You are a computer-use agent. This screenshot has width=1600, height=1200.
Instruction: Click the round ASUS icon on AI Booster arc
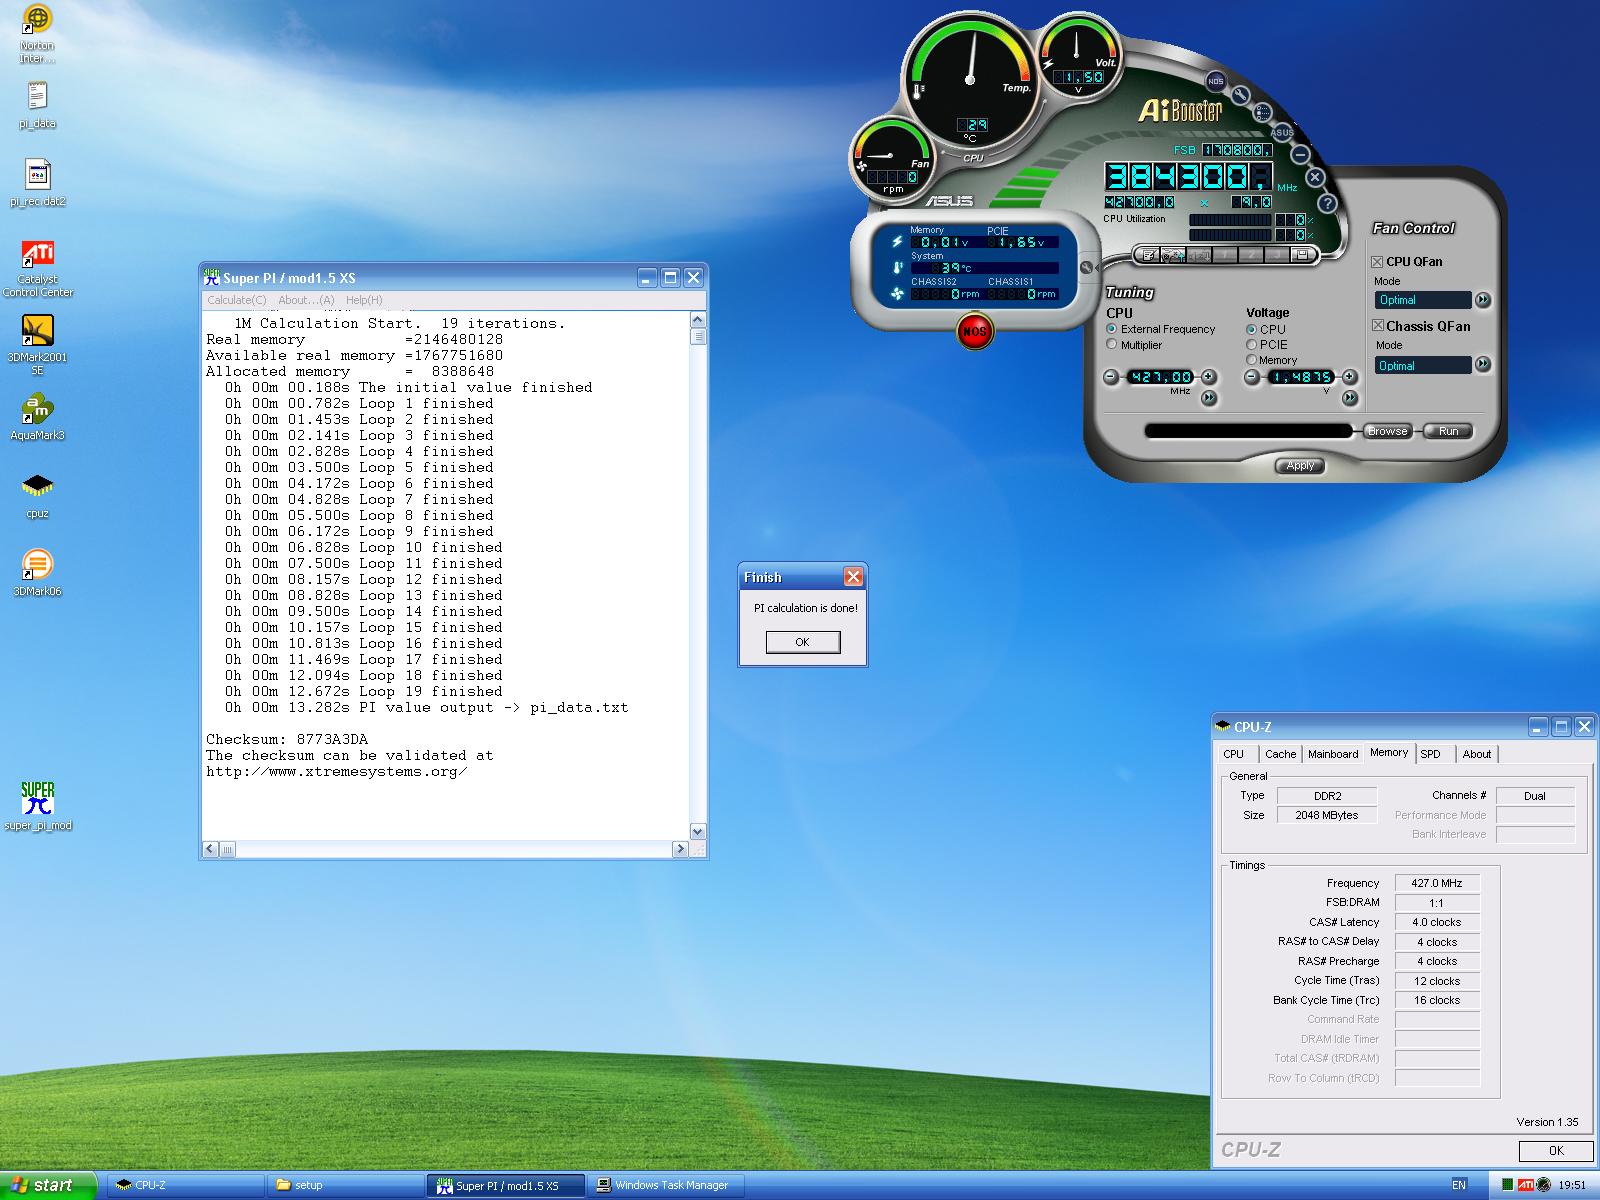[x=1282, y=132]
